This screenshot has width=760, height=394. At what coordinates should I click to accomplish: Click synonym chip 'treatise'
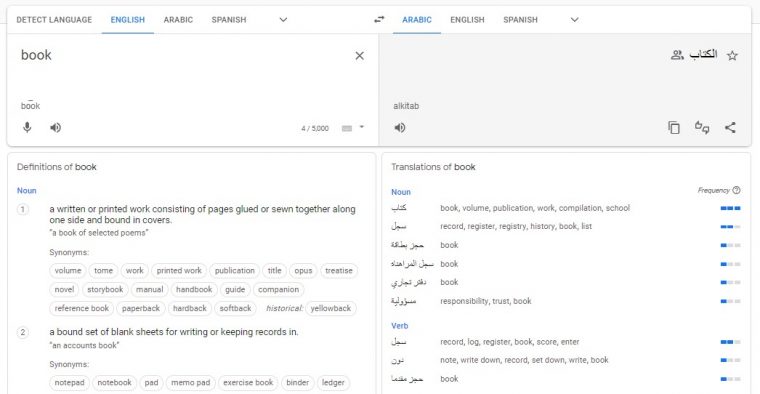click(x=339, y=270)
